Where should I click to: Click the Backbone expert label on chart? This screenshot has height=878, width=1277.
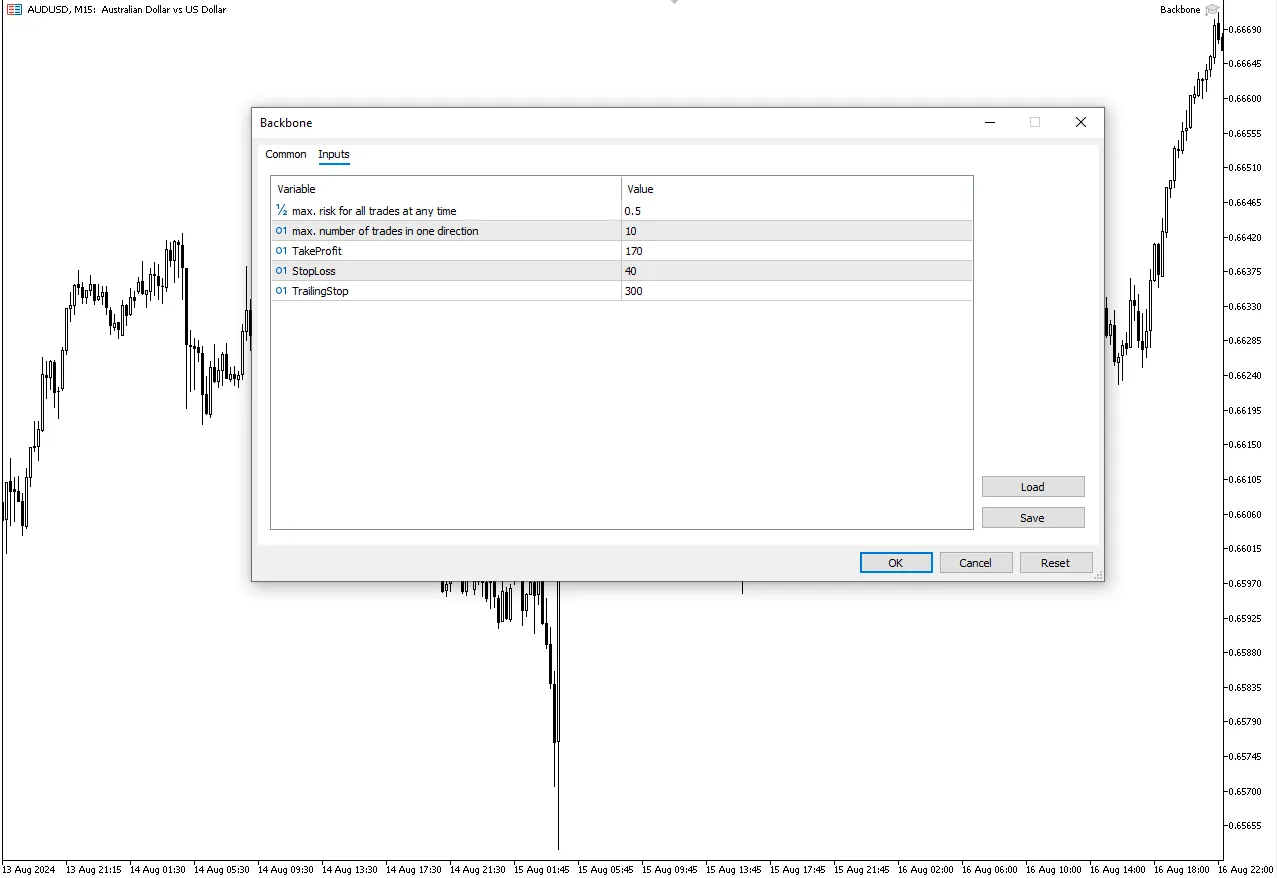pyautogui.click(x=1180, y=10)
